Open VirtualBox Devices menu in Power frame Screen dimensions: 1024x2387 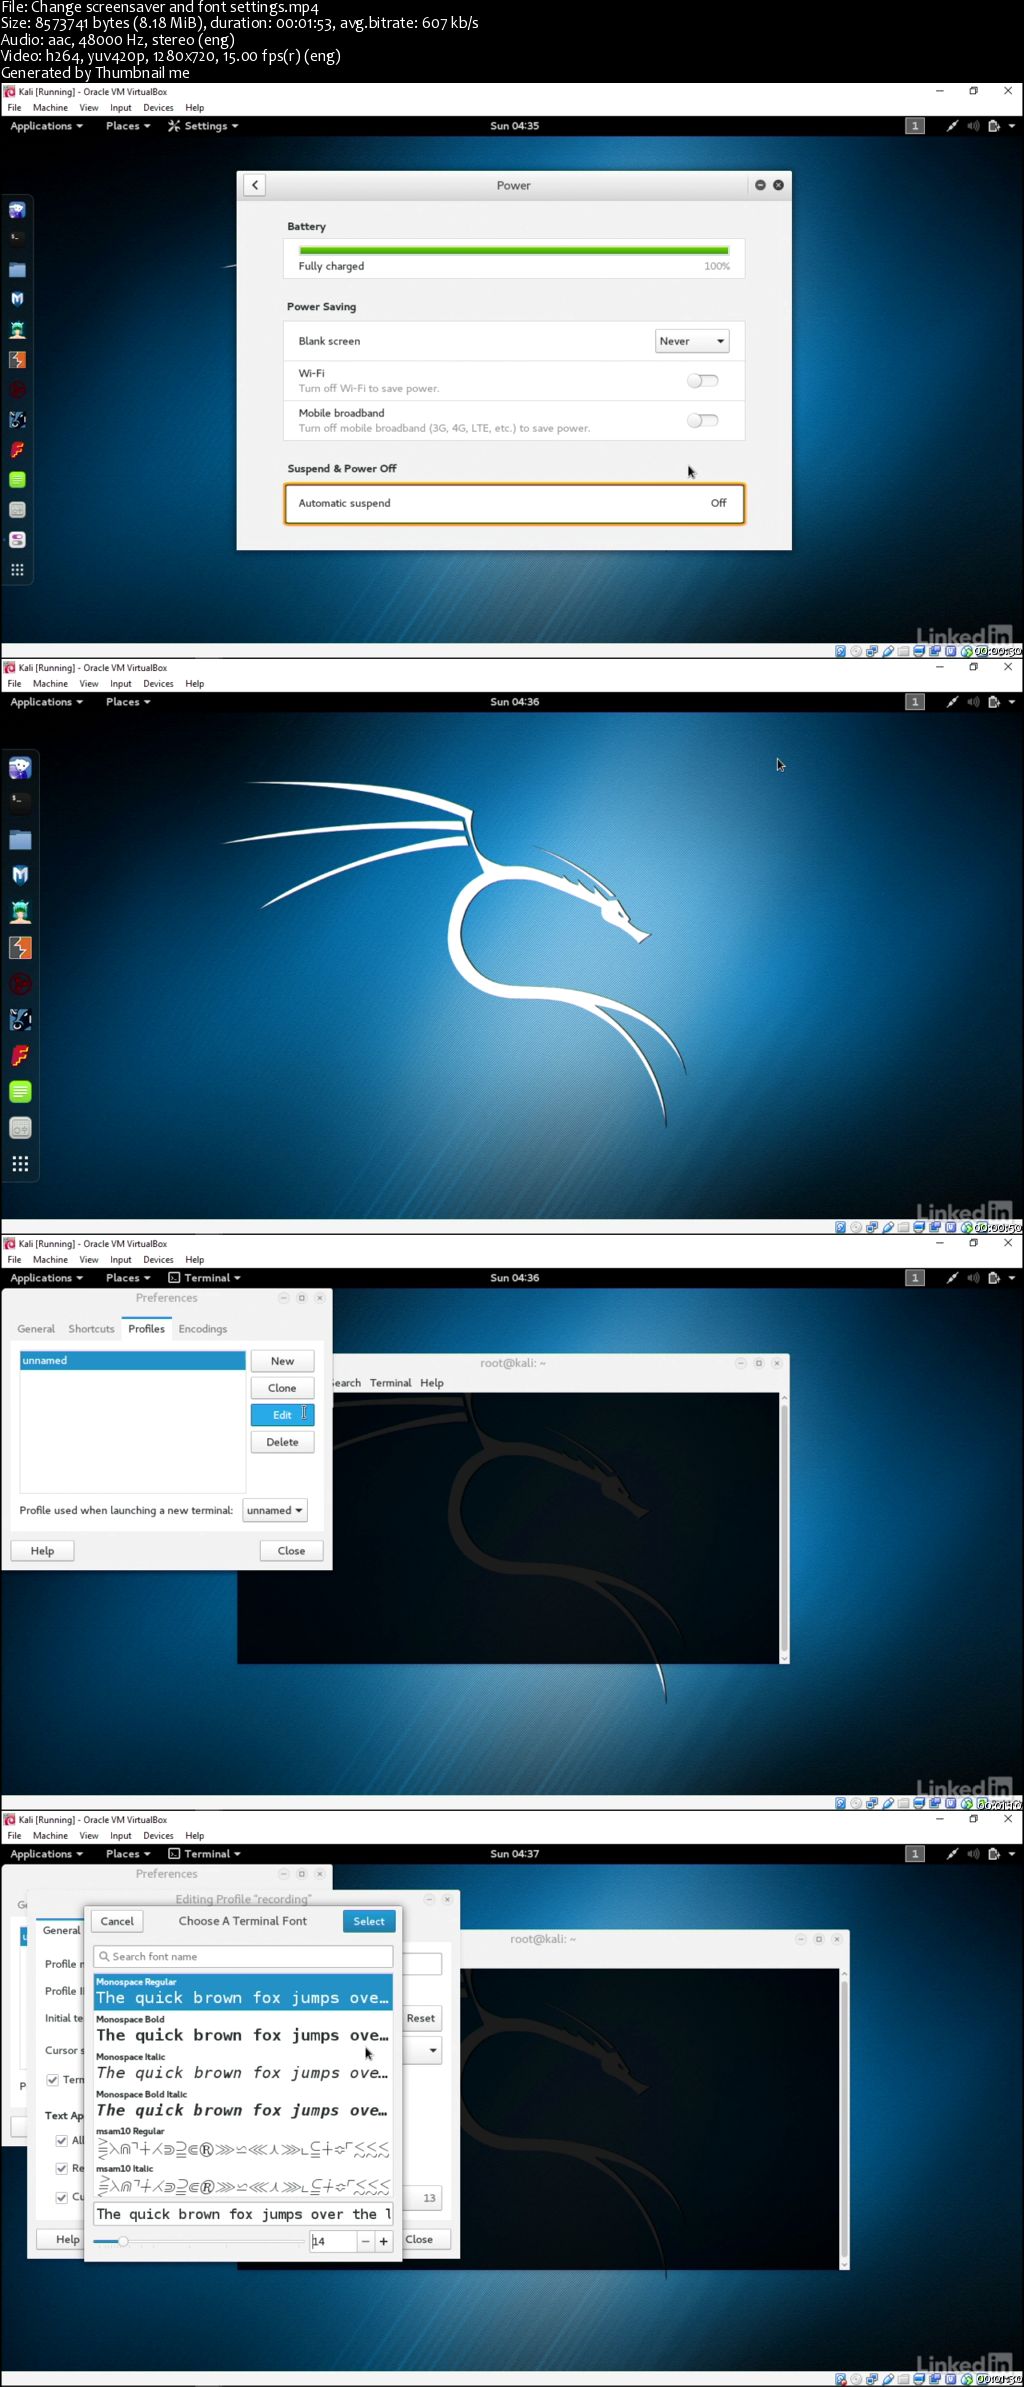coord(158,108)
